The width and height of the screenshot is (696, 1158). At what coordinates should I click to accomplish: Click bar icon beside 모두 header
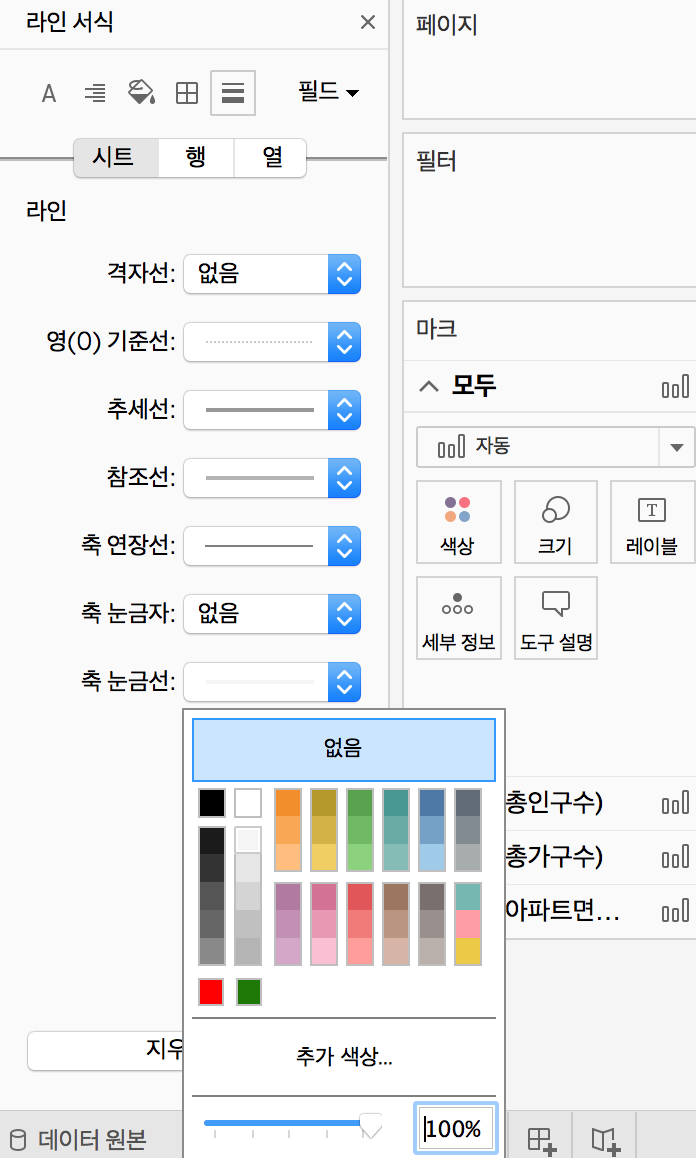pos(675,386)
